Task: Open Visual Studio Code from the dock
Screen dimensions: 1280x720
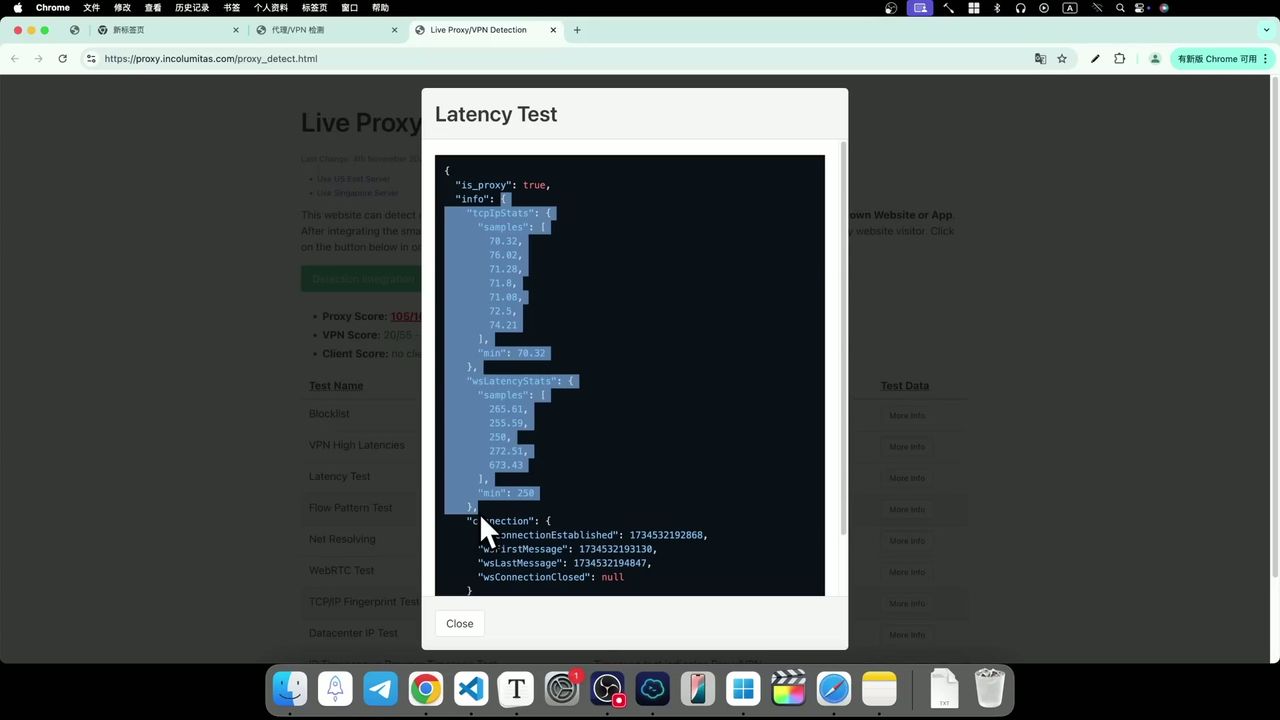Action: pos(471,689)
